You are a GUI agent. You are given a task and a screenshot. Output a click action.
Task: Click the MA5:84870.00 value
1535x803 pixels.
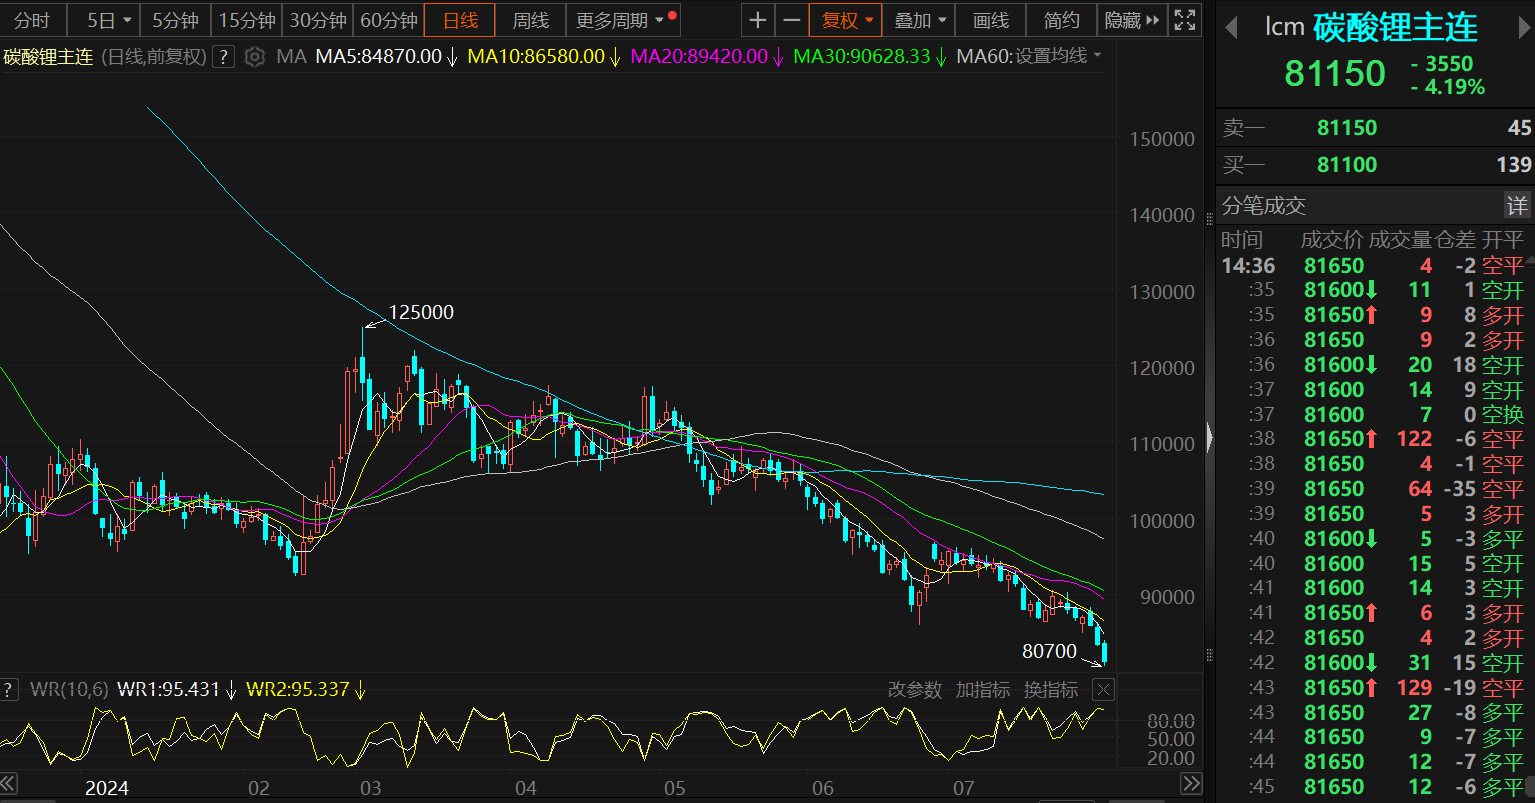click(x=379, y=57)
